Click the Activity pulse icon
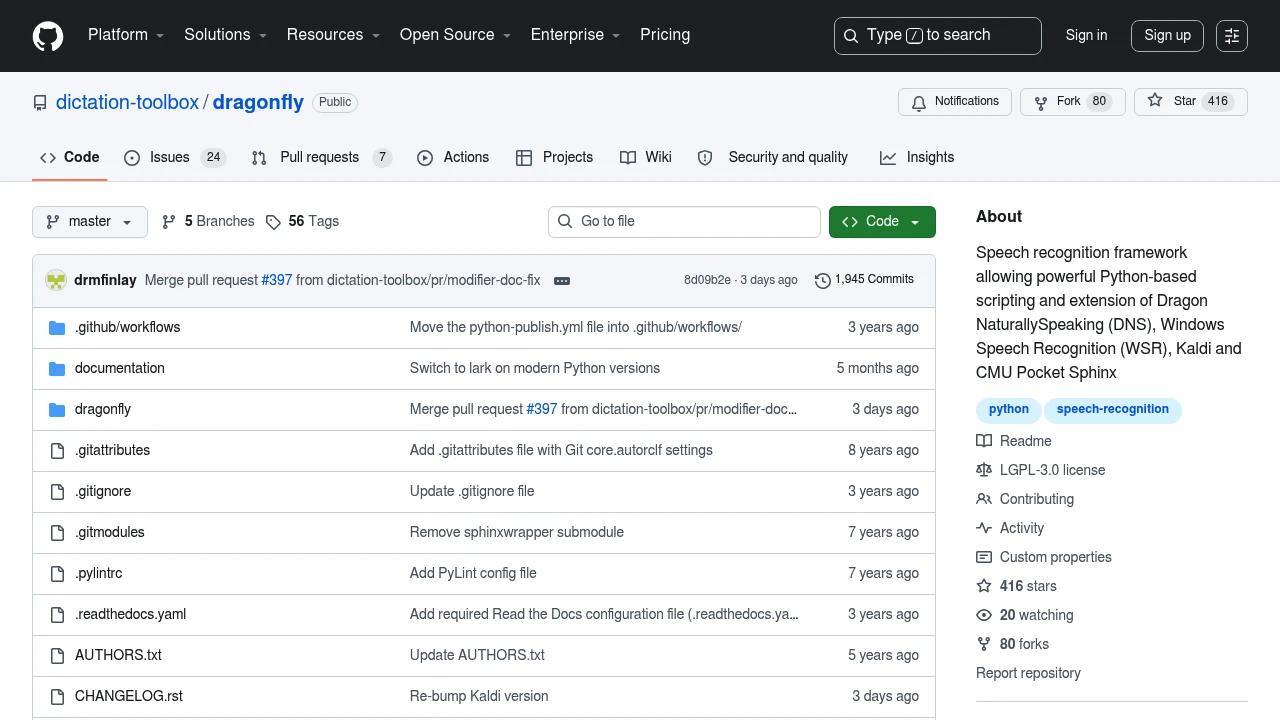 (984, 528)
